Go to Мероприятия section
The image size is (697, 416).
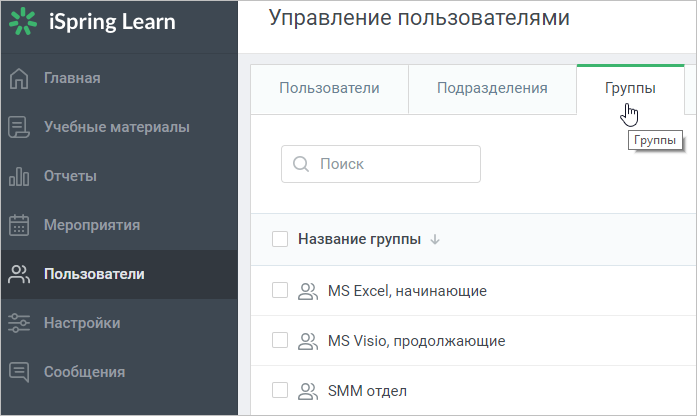click(x=119, y=225)
